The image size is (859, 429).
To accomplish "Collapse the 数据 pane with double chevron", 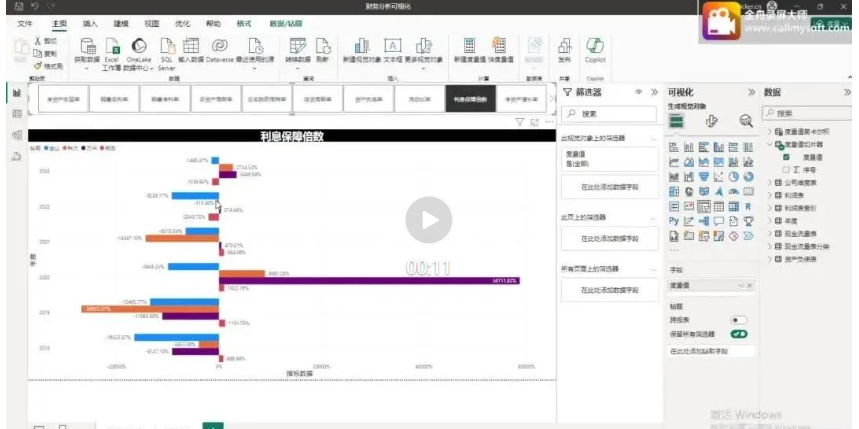I will [847, 93].
